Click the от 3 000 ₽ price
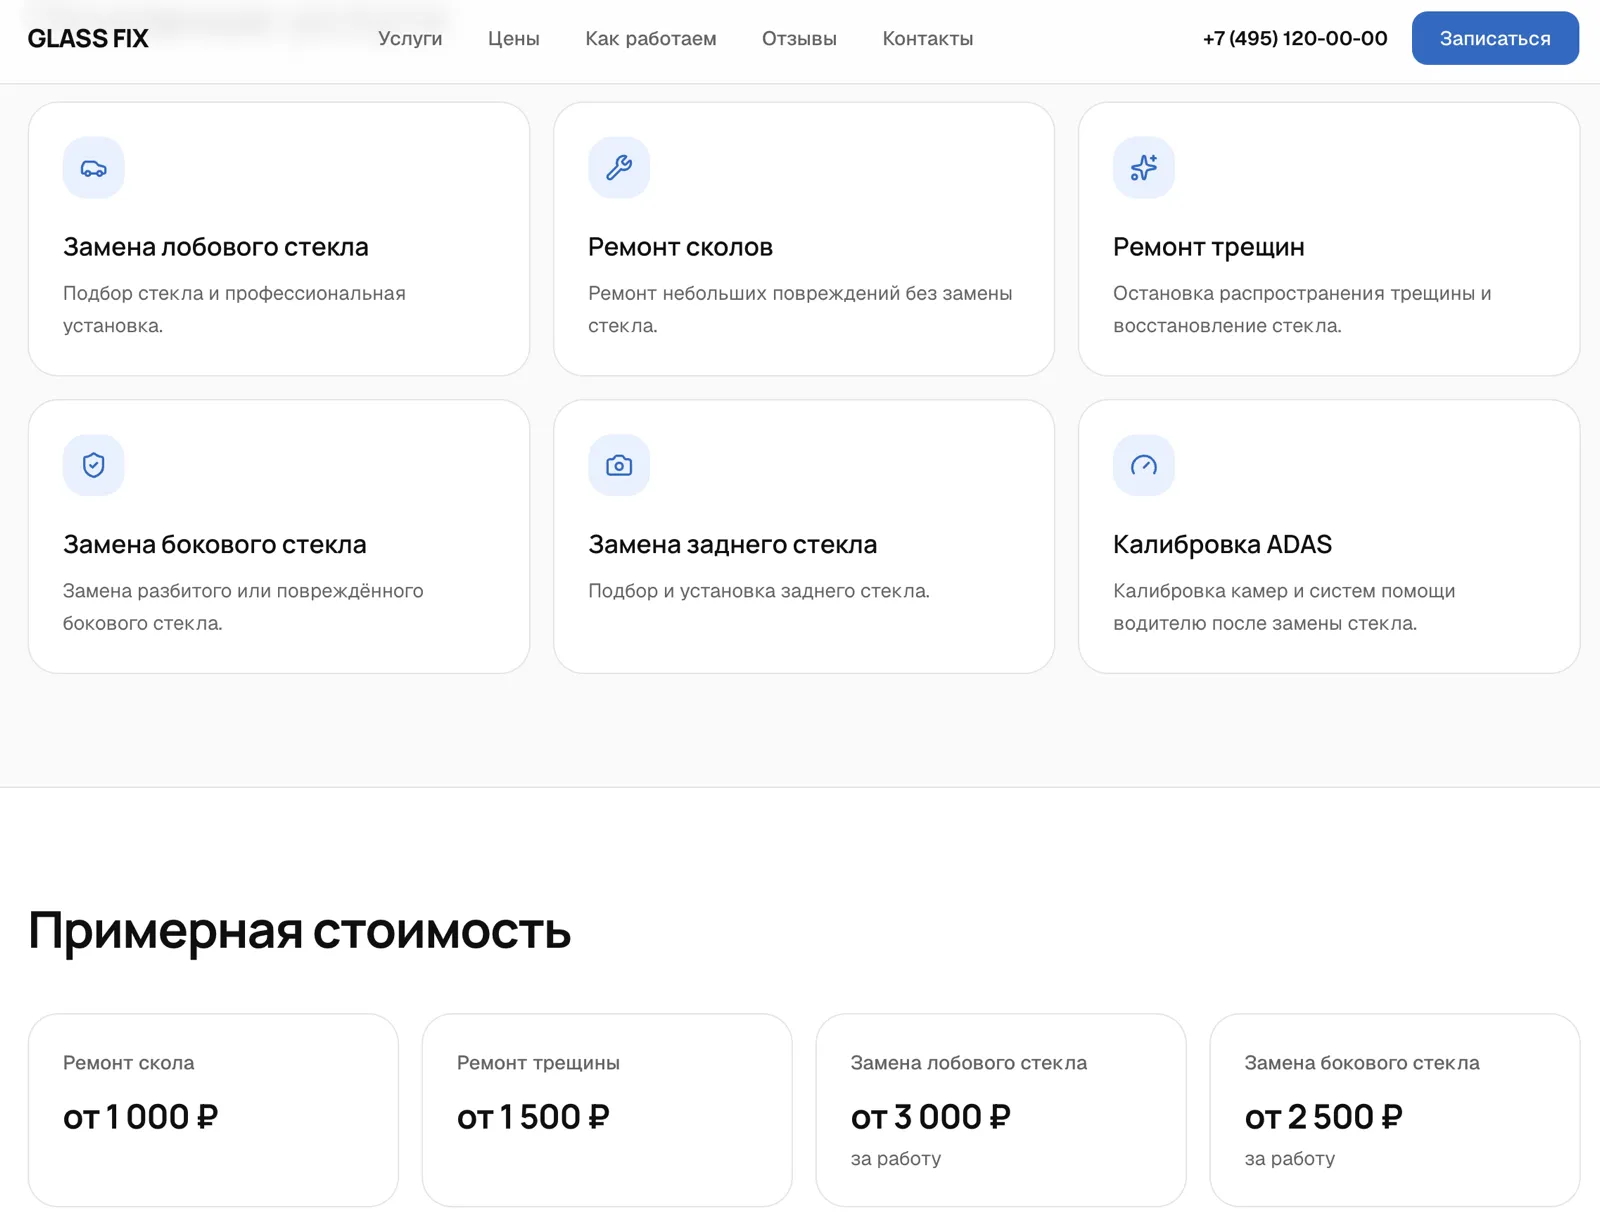Viewport: 1600px width, 1230px height. coord(931,1117)
